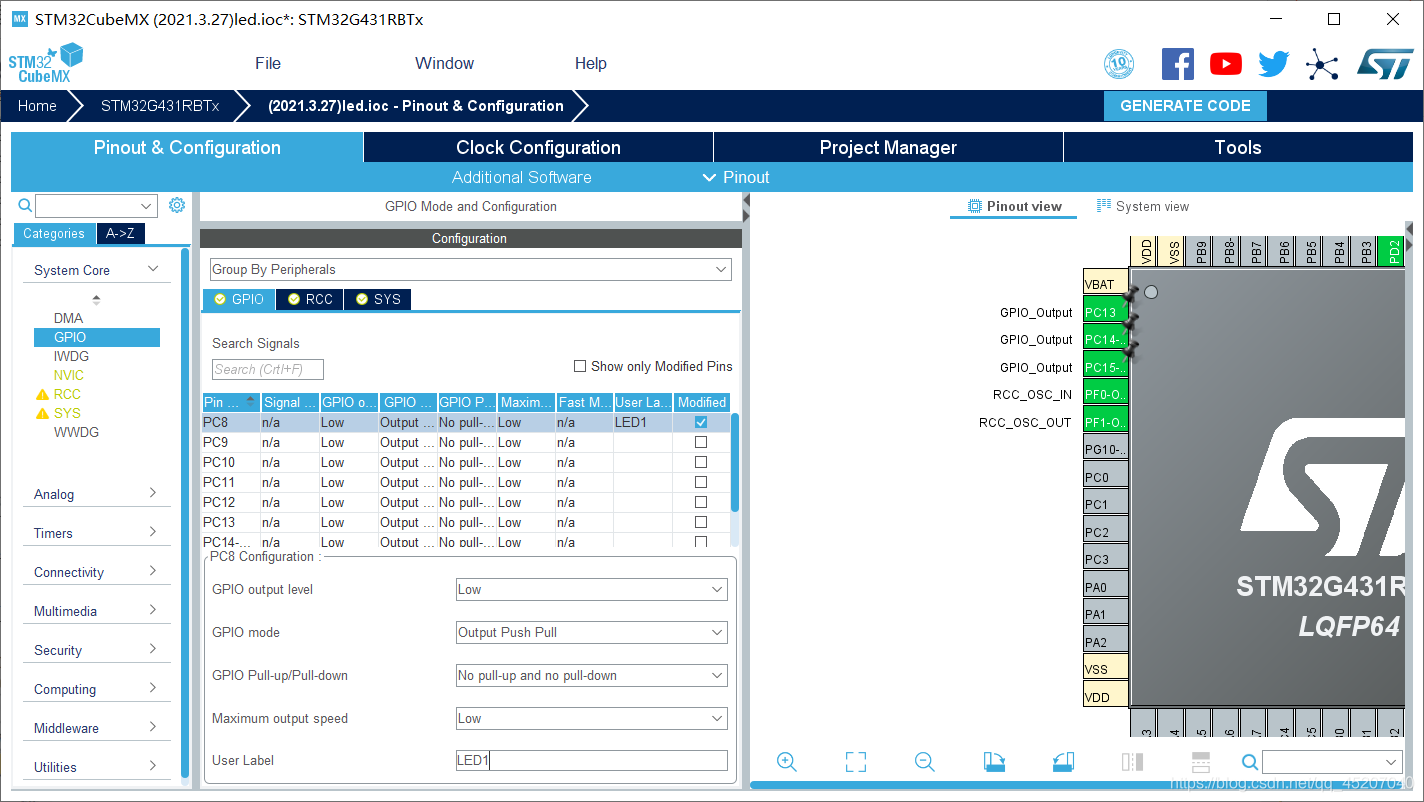
Task: Check Modified checkbox for PC12
Action: (701, 502)
